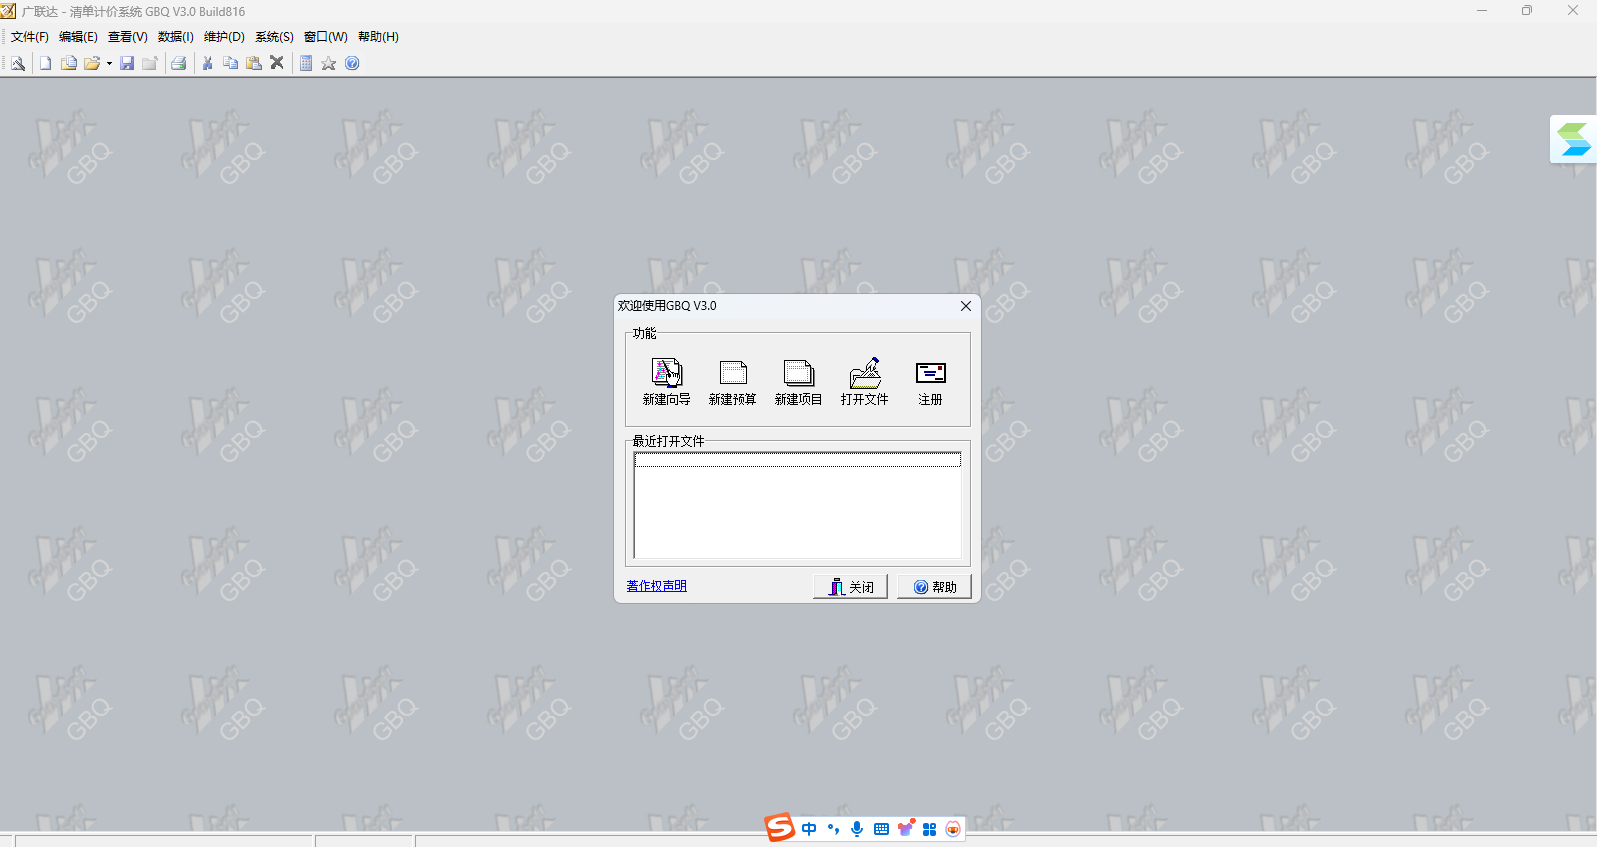Close the 欢迎使用GBQ V3.0 dialog

(966, 306)
